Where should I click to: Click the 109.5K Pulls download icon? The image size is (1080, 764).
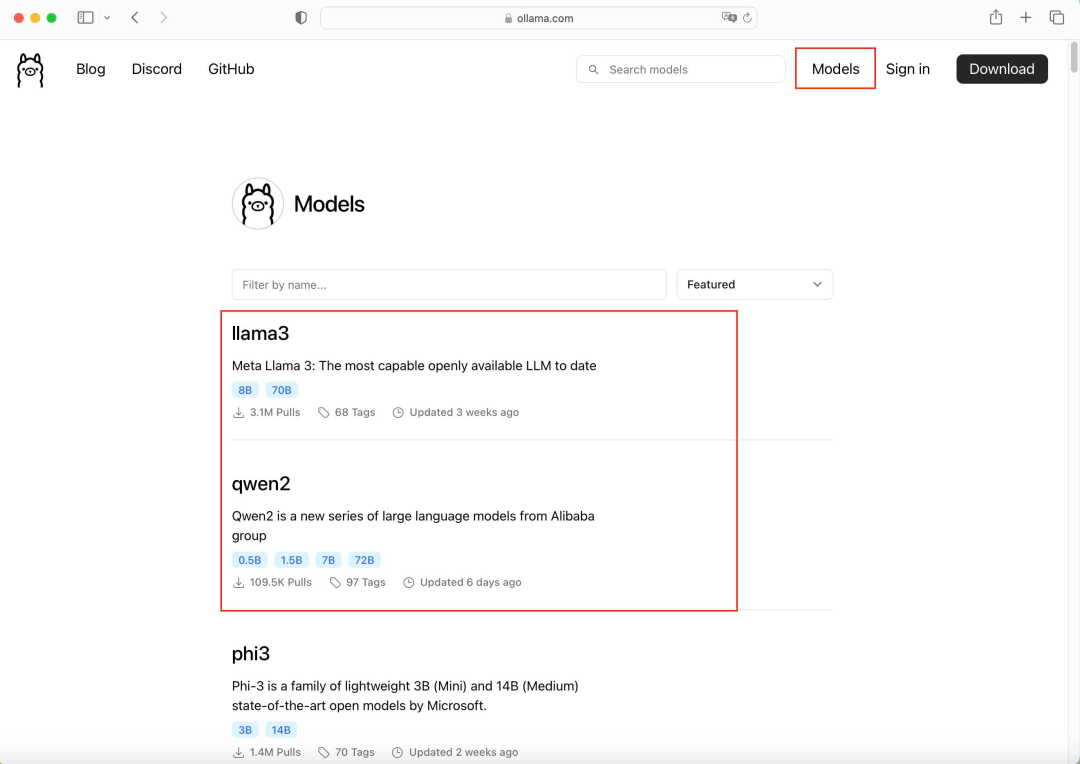238,583
